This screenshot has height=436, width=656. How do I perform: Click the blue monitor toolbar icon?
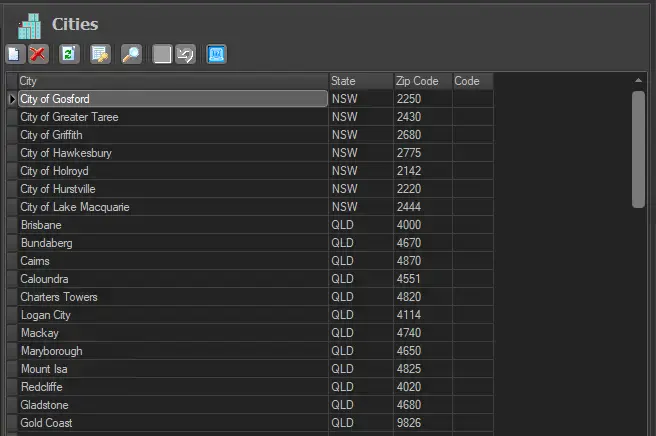(216, 54)
